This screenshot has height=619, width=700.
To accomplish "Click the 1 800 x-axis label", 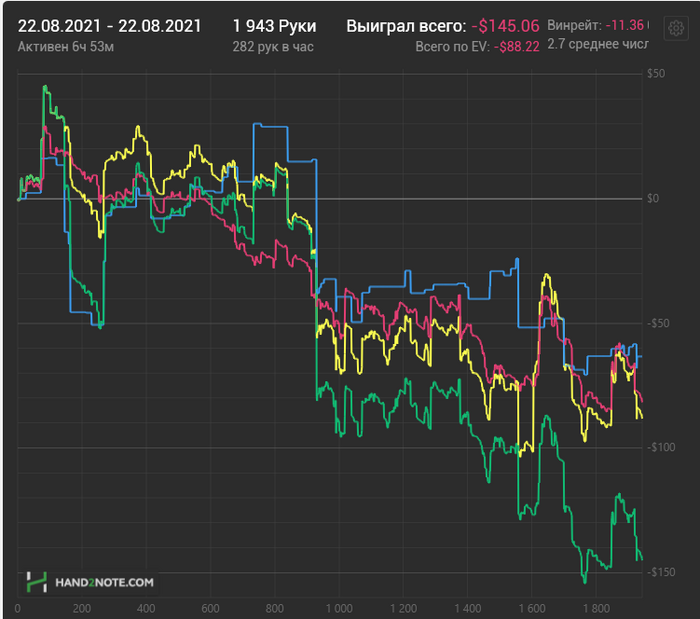I will (x=596, y=608).
